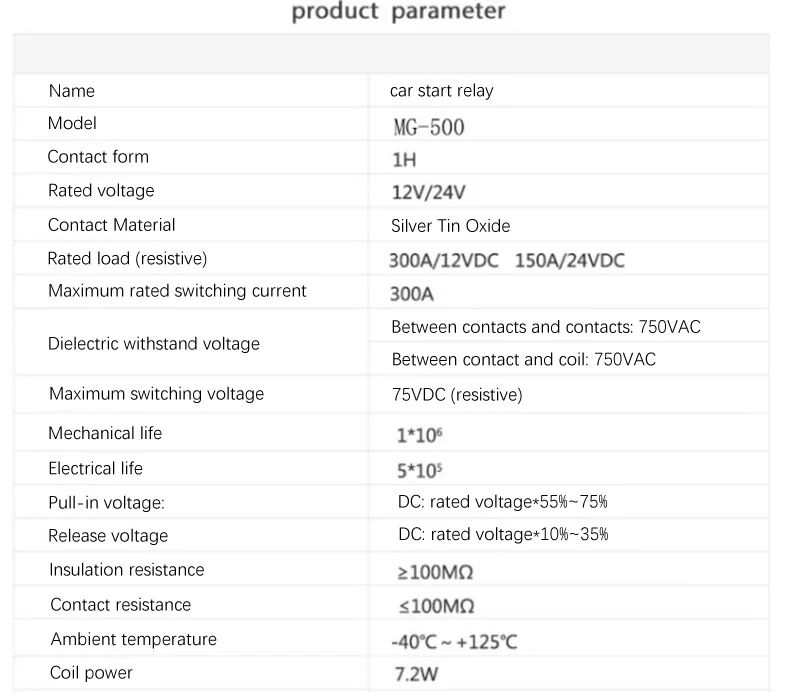Click the 12V/24V rated voltage value
The image size is (800, 698).
[429, 192]
